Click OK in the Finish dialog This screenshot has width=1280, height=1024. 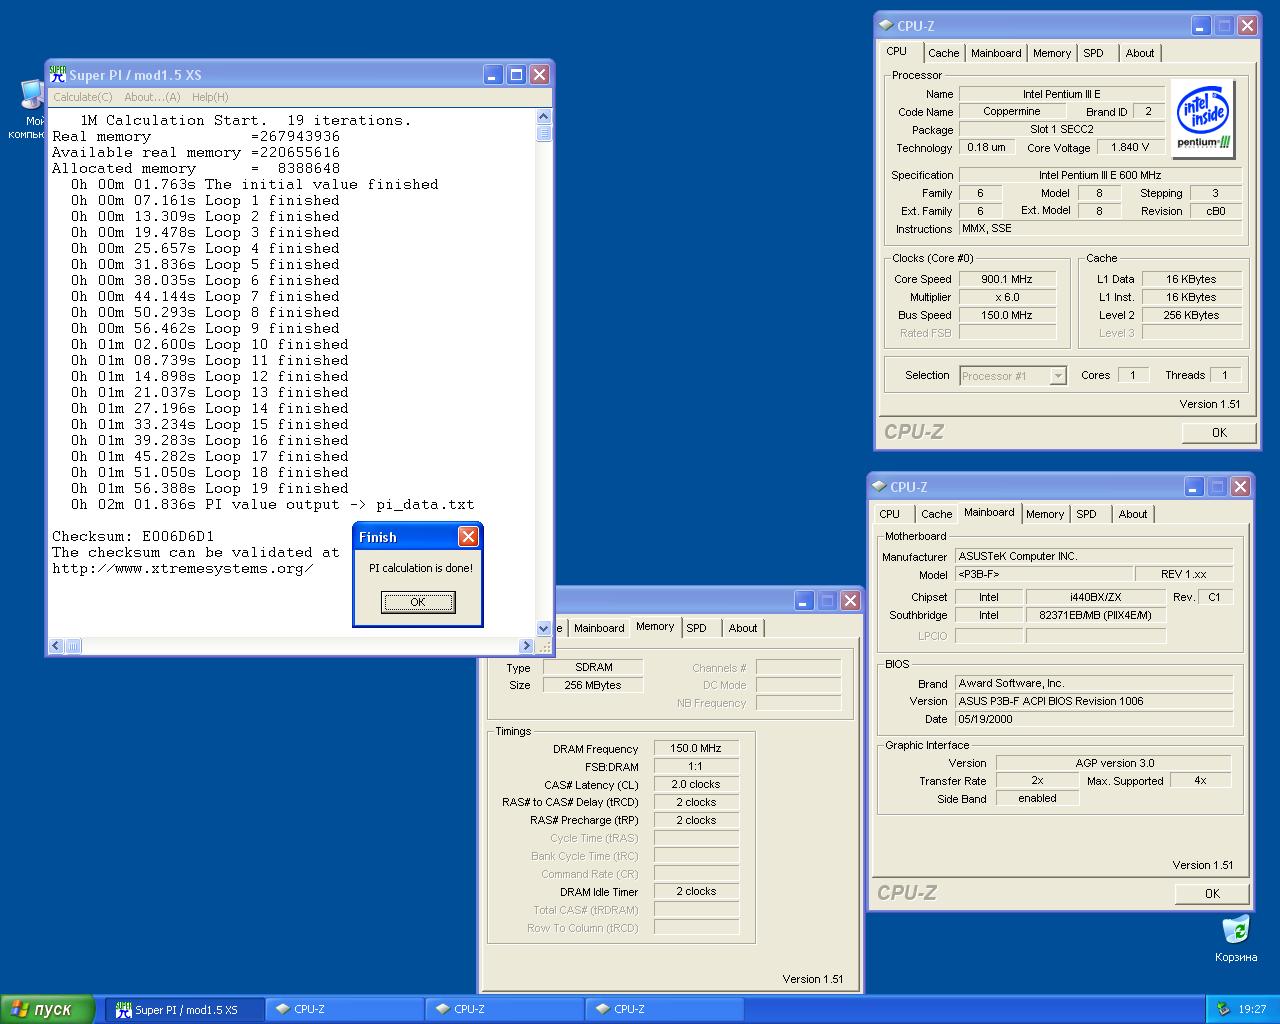pos(418,602)
